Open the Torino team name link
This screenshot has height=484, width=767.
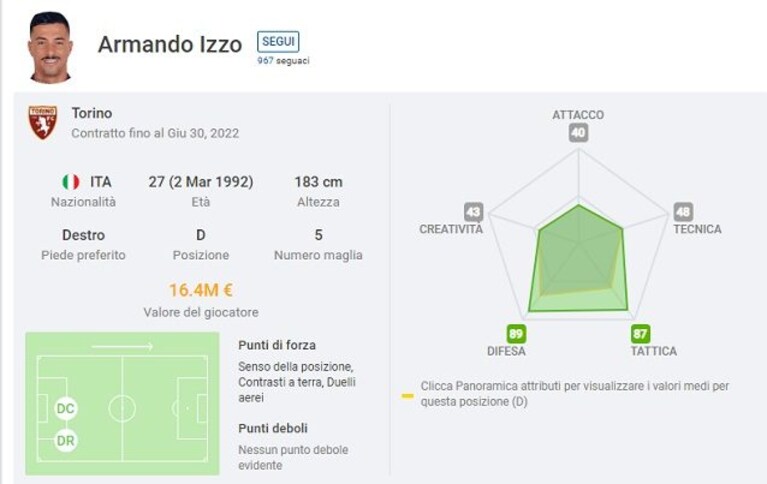pos(92,113)
